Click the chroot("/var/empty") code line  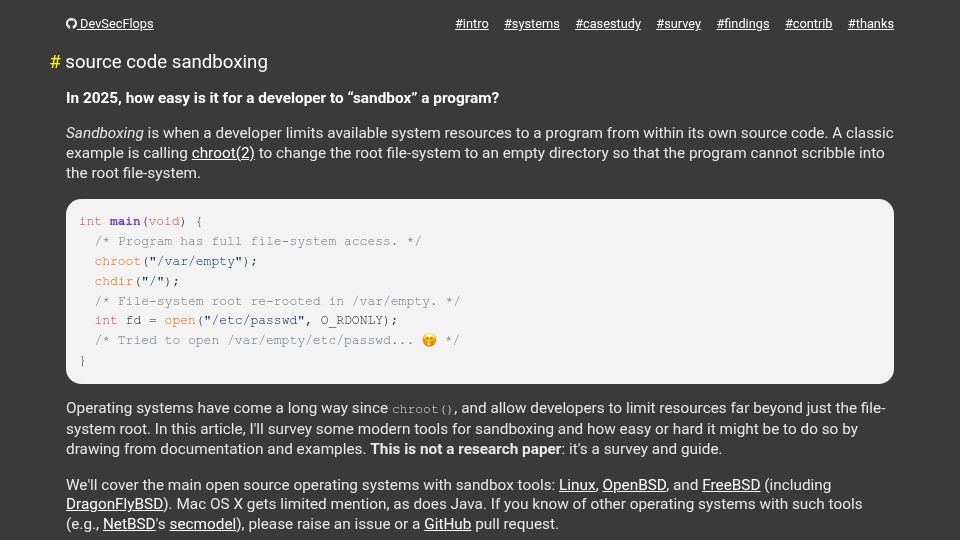(176, 261)
